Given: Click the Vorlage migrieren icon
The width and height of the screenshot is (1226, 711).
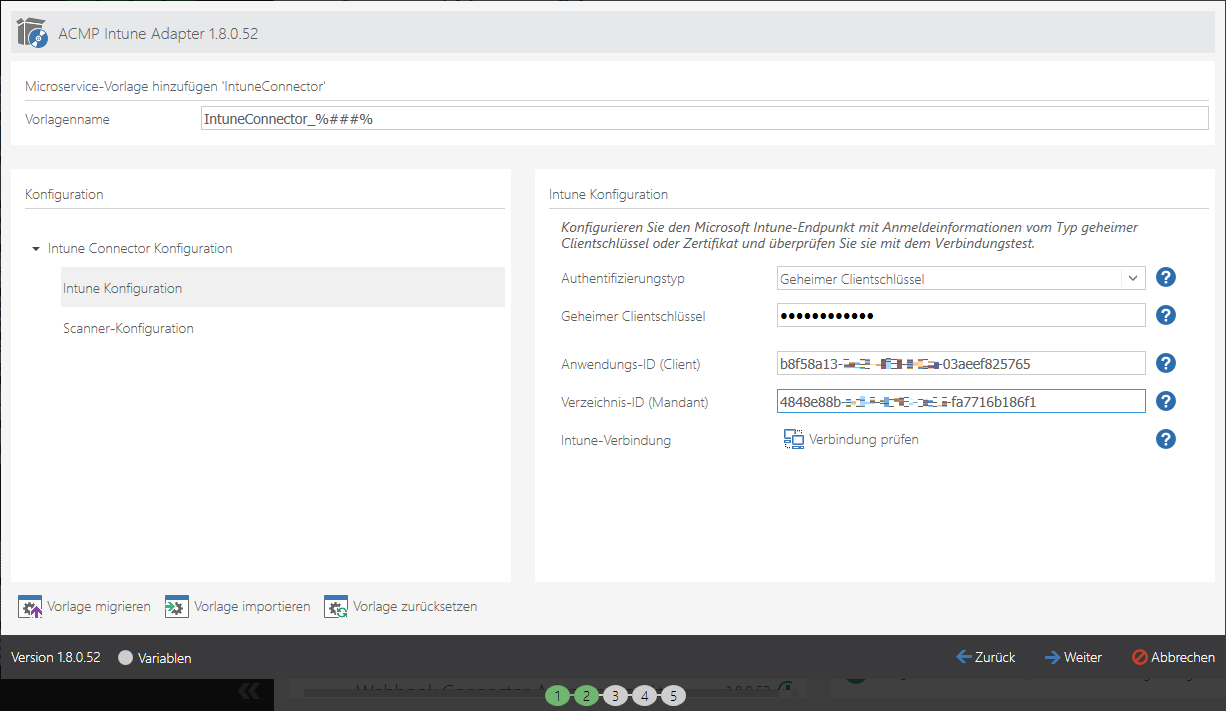Looking at the screenshot, I should click(30, 607).
